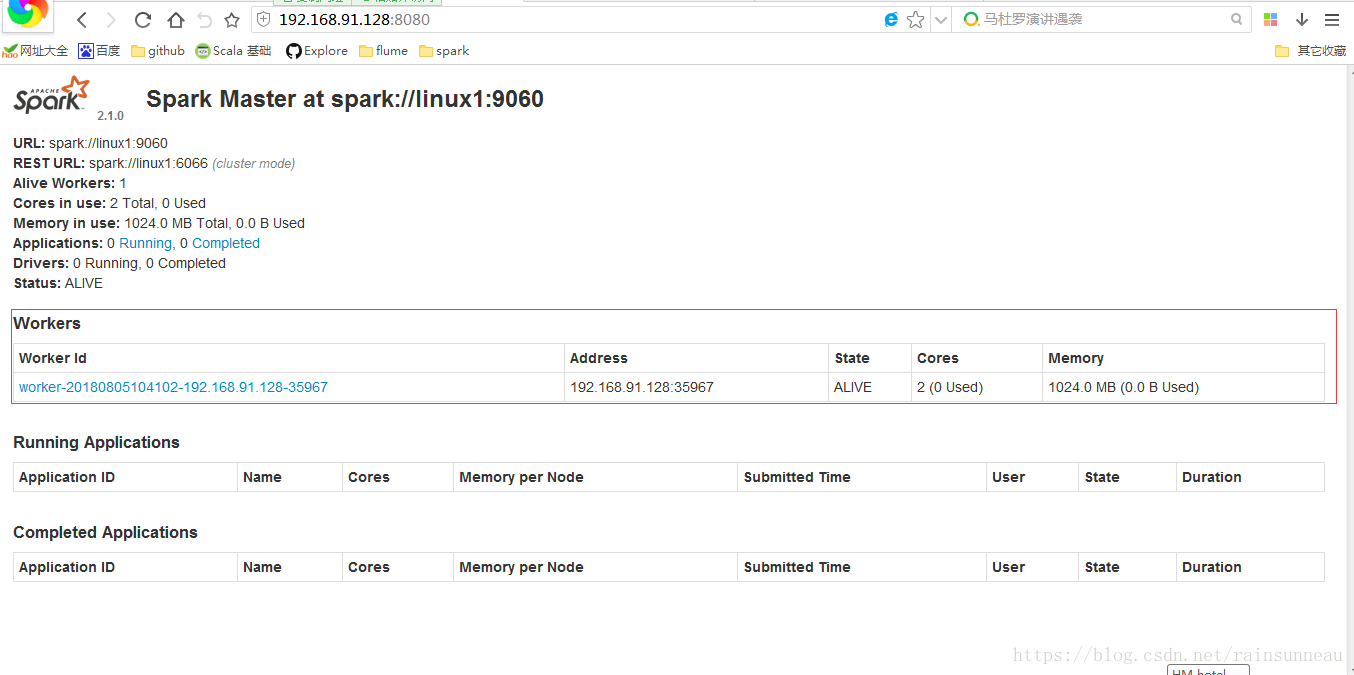
Task: Click the favorites star inside address bar
Action: pos(915,20)
